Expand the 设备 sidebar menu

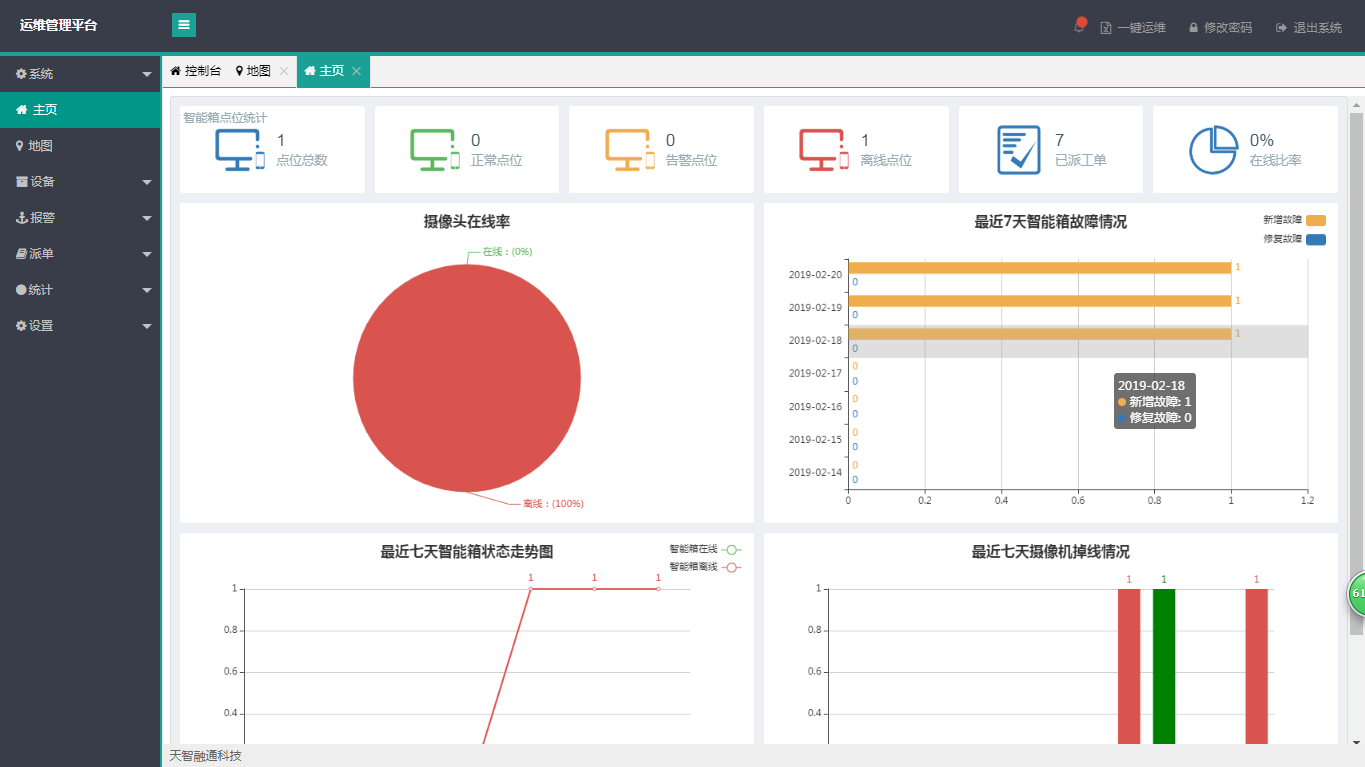[80, 182]
